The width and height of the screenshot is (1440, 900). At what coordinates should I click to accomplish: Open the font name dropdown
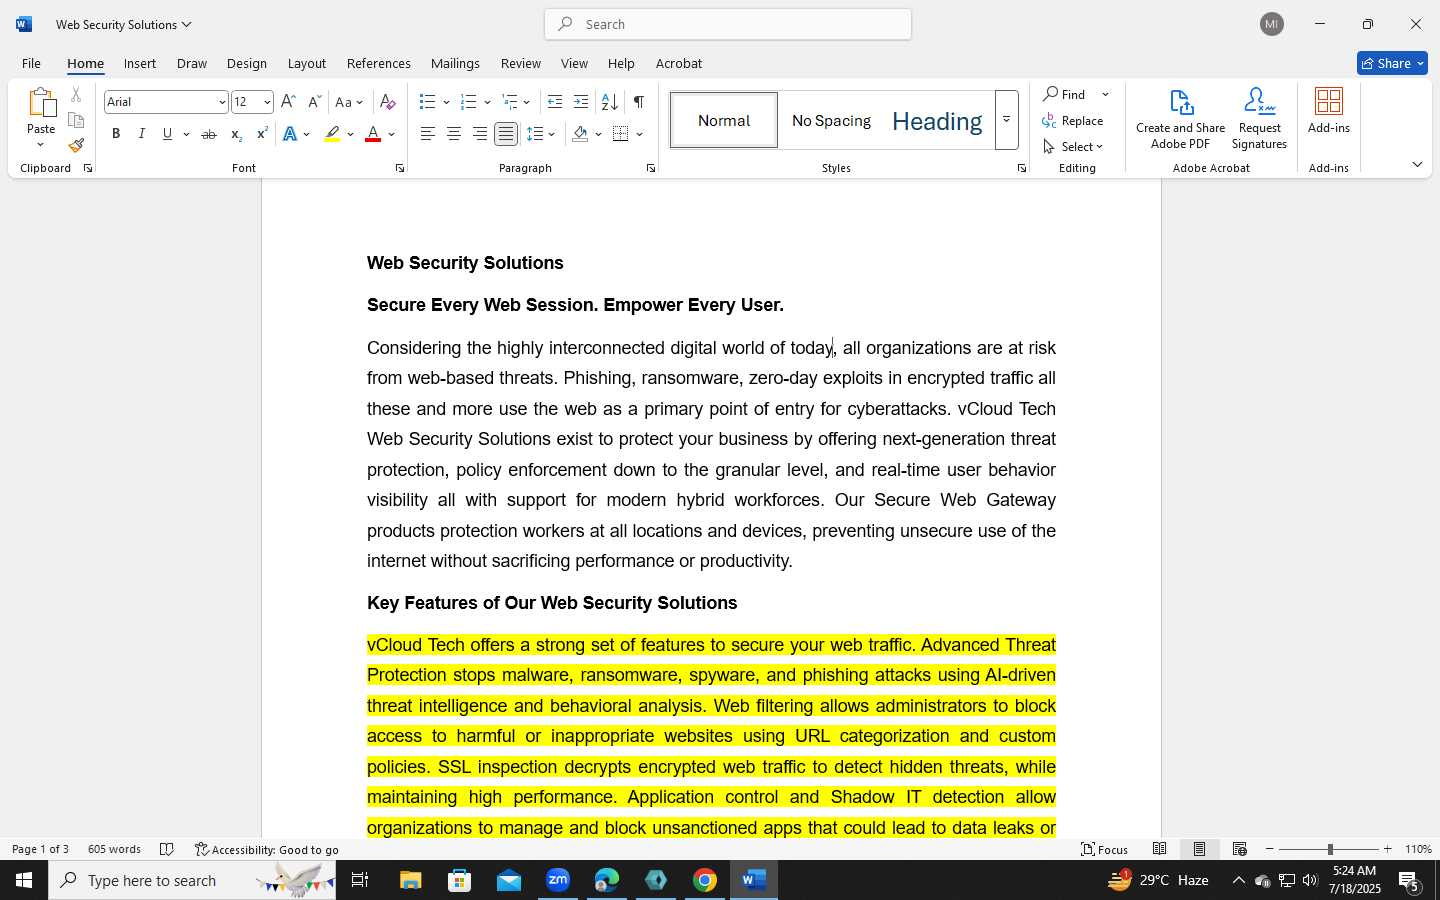coord(222,102)
